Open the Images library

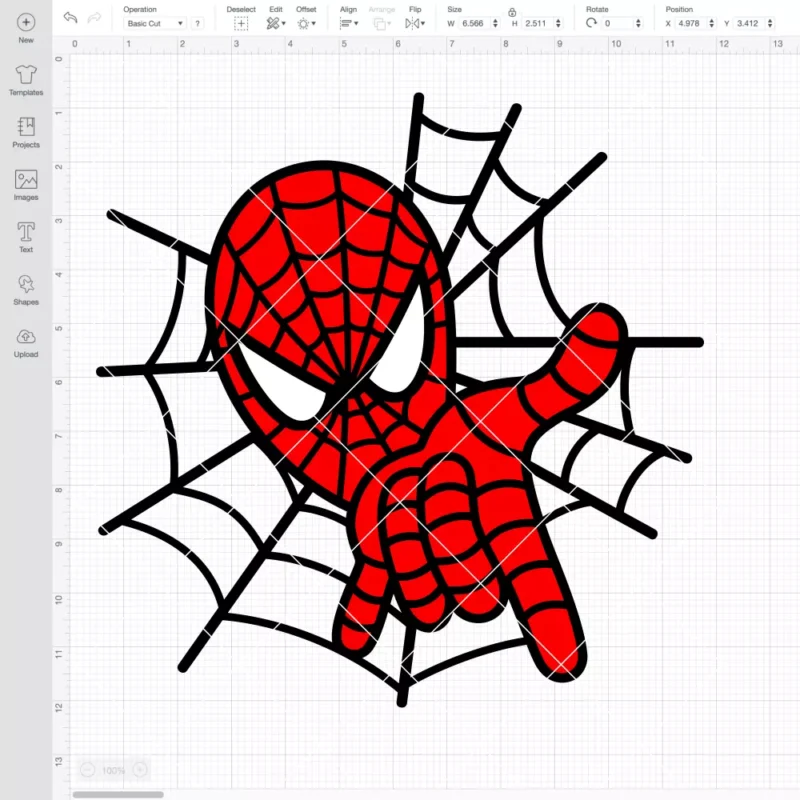26,185
